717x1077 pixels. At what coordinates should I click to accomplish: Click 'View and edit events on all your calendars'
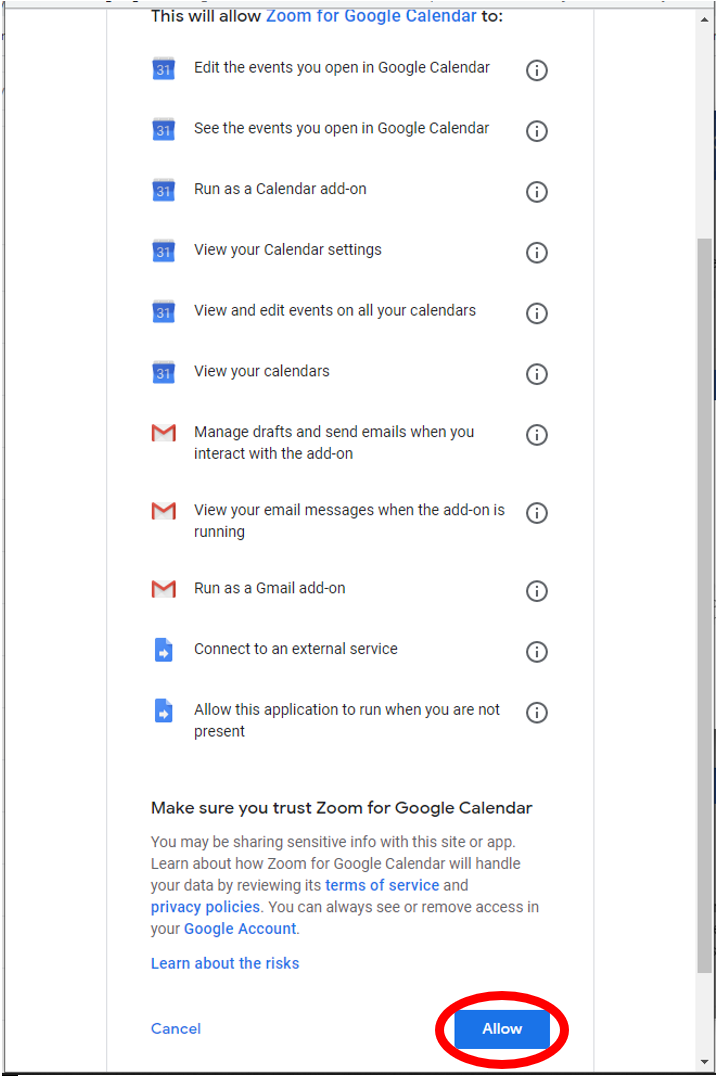pyautogui.click(x=334, y=310)
